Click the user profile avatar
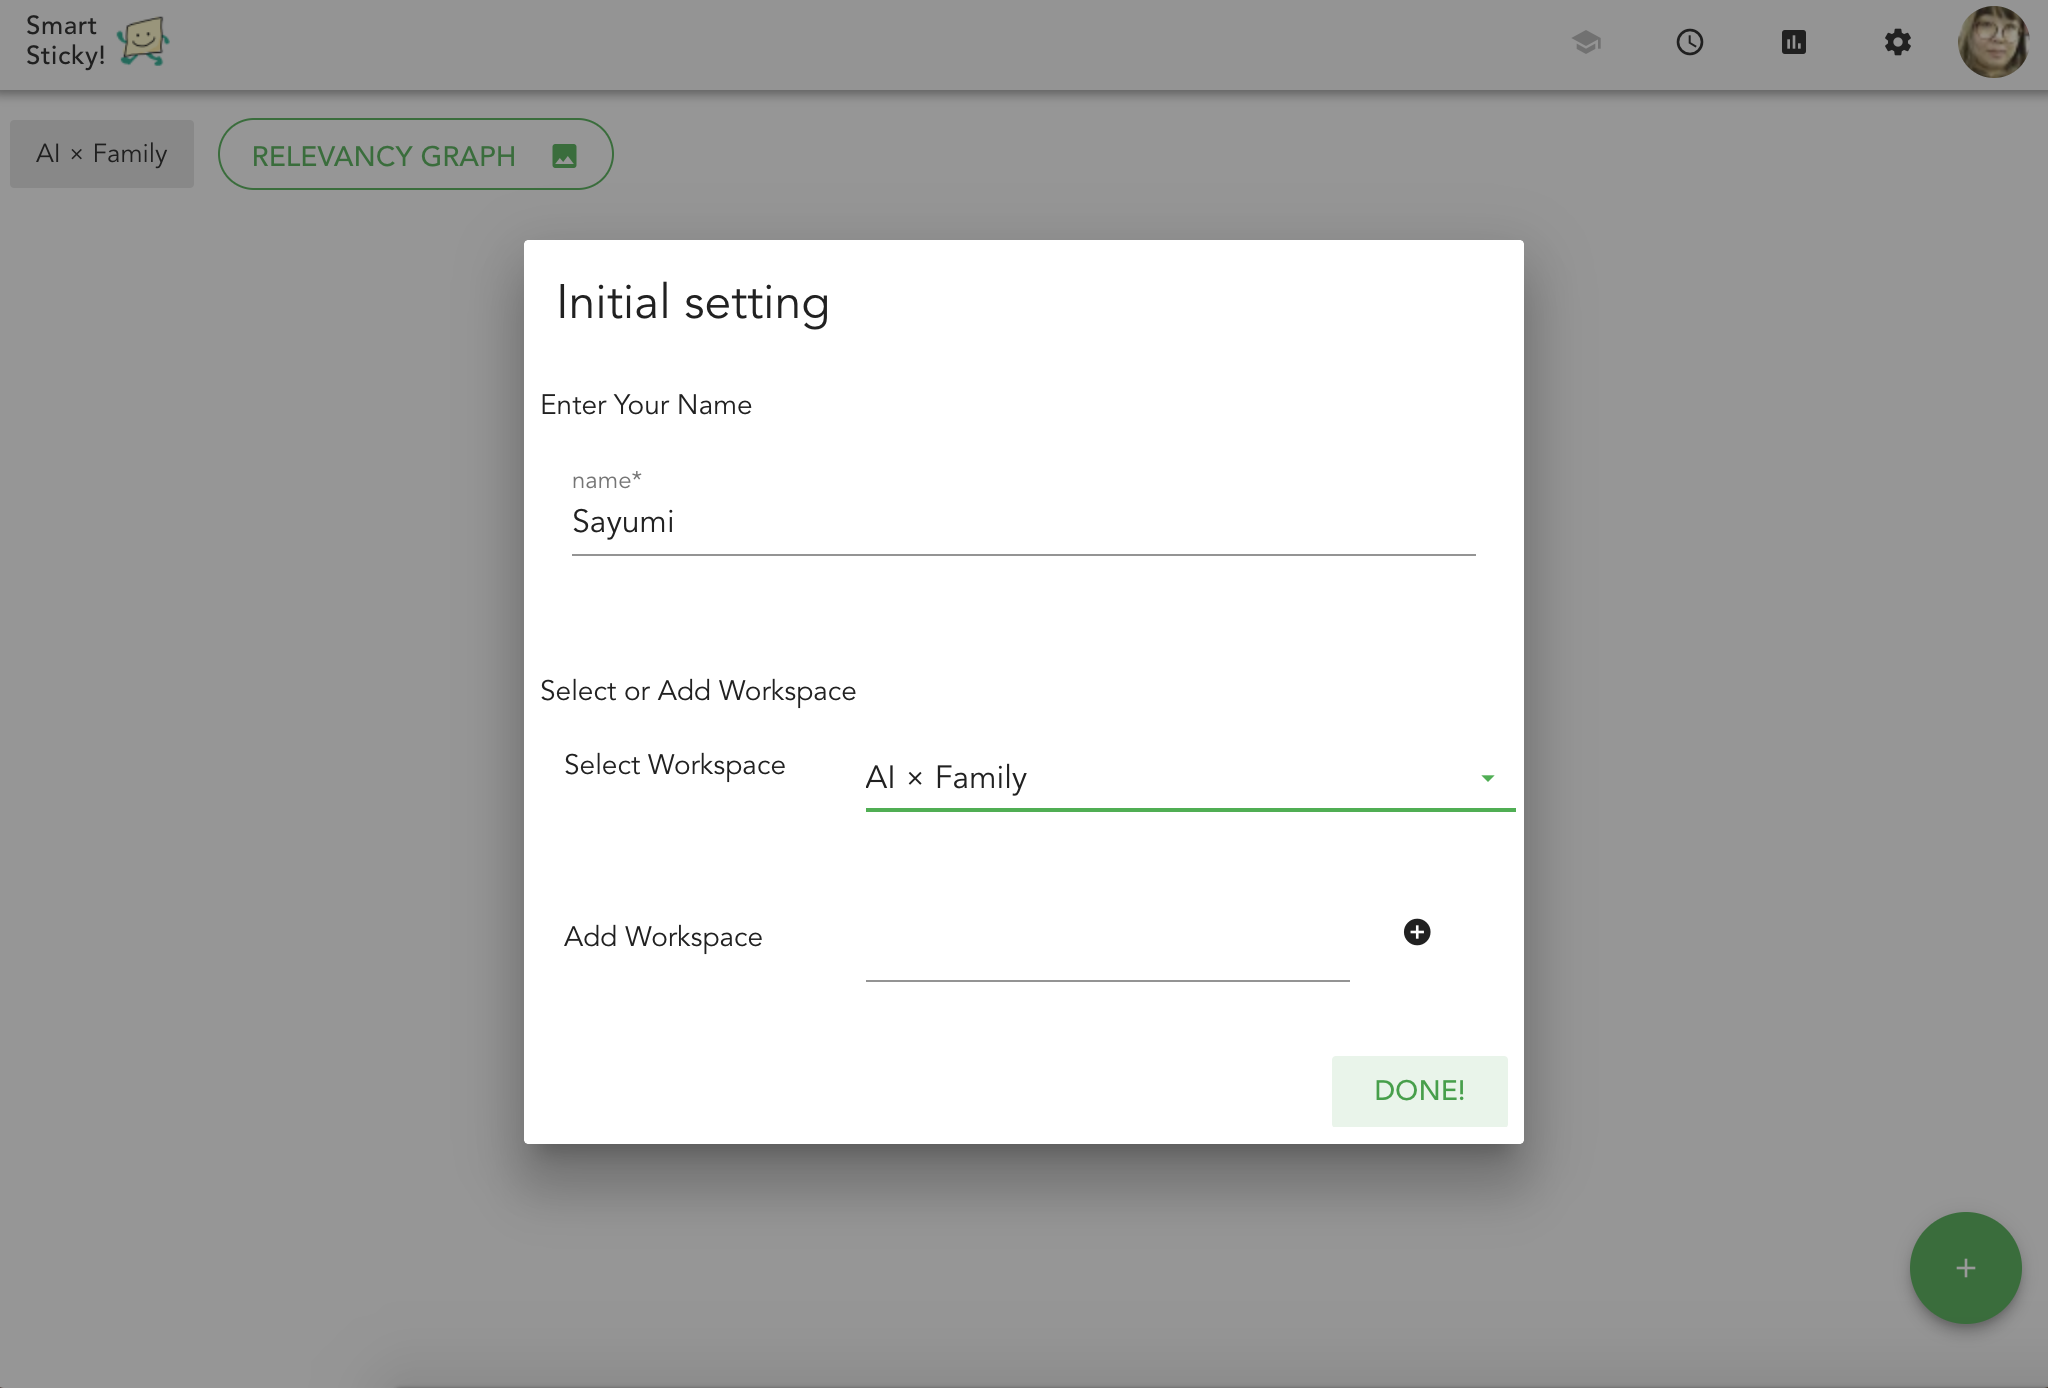 (x=1993, y=42)
